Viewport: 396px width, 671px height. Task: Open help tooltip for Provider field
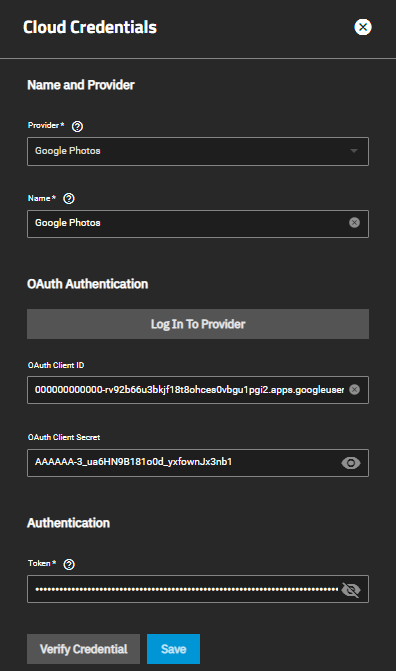coord(77,126)
